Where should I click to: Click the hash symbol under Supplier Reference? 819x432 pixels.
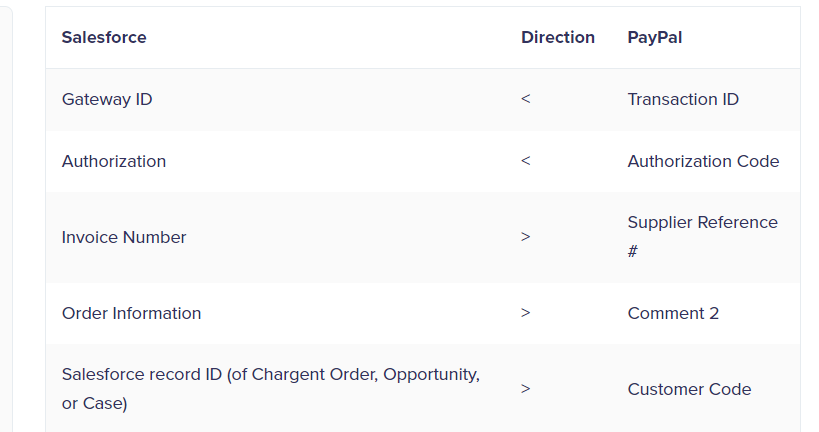(x=633, y=251)
